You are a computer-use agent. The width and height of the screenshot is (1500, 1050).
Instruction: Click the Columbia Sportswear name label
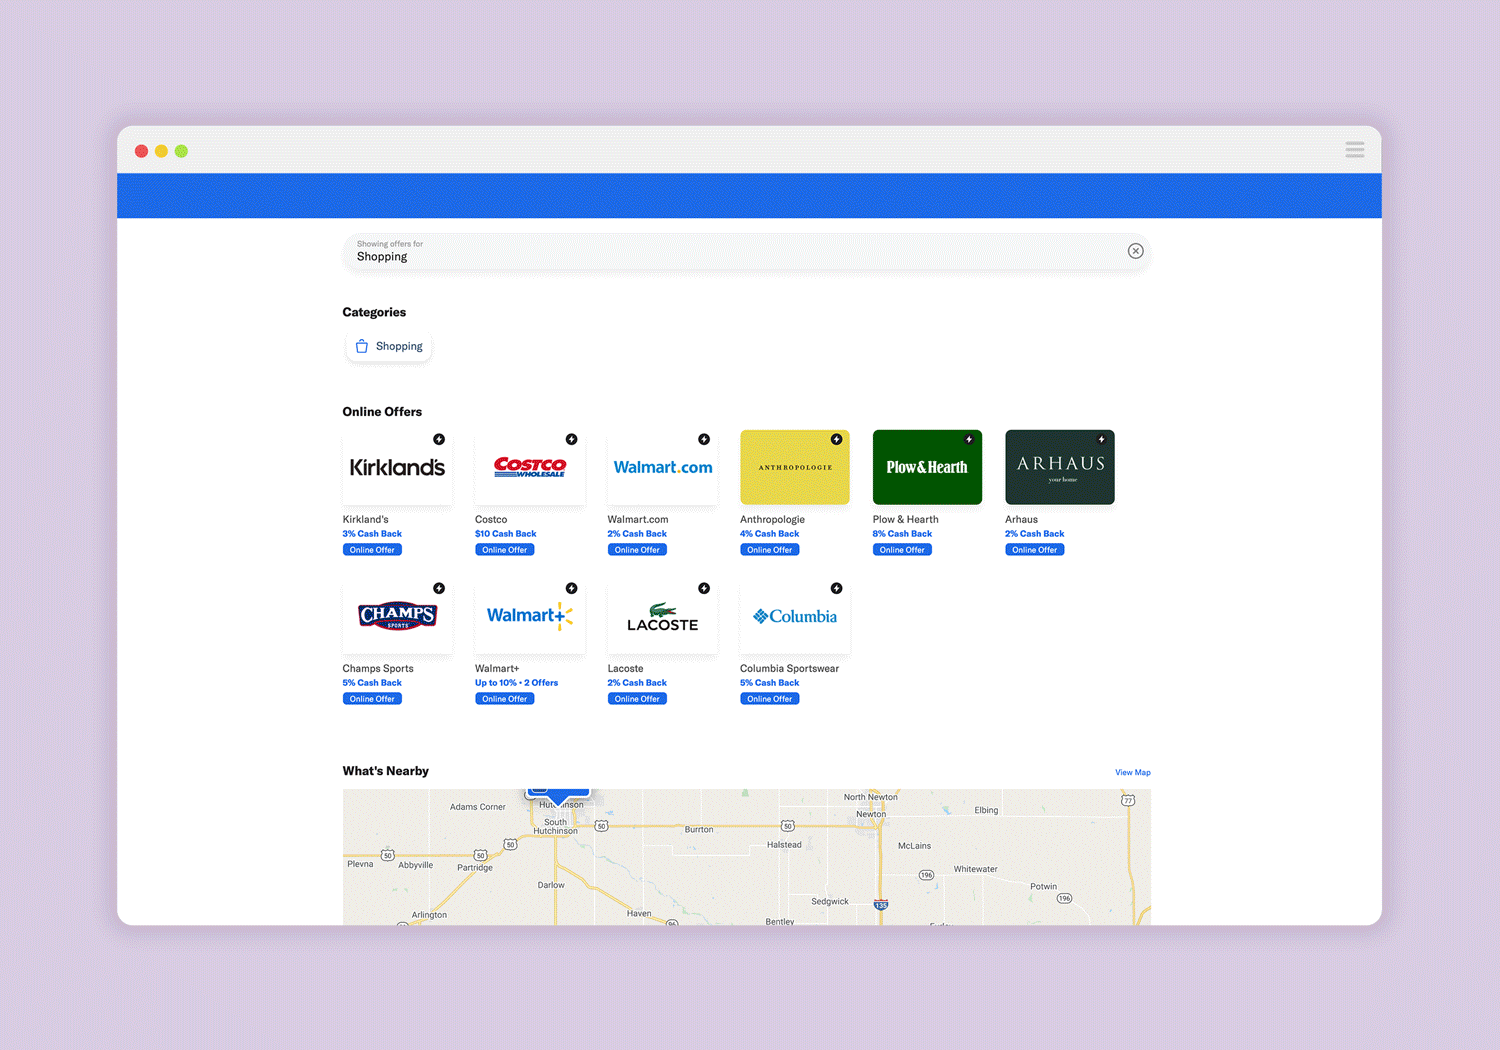click(789, 669)
